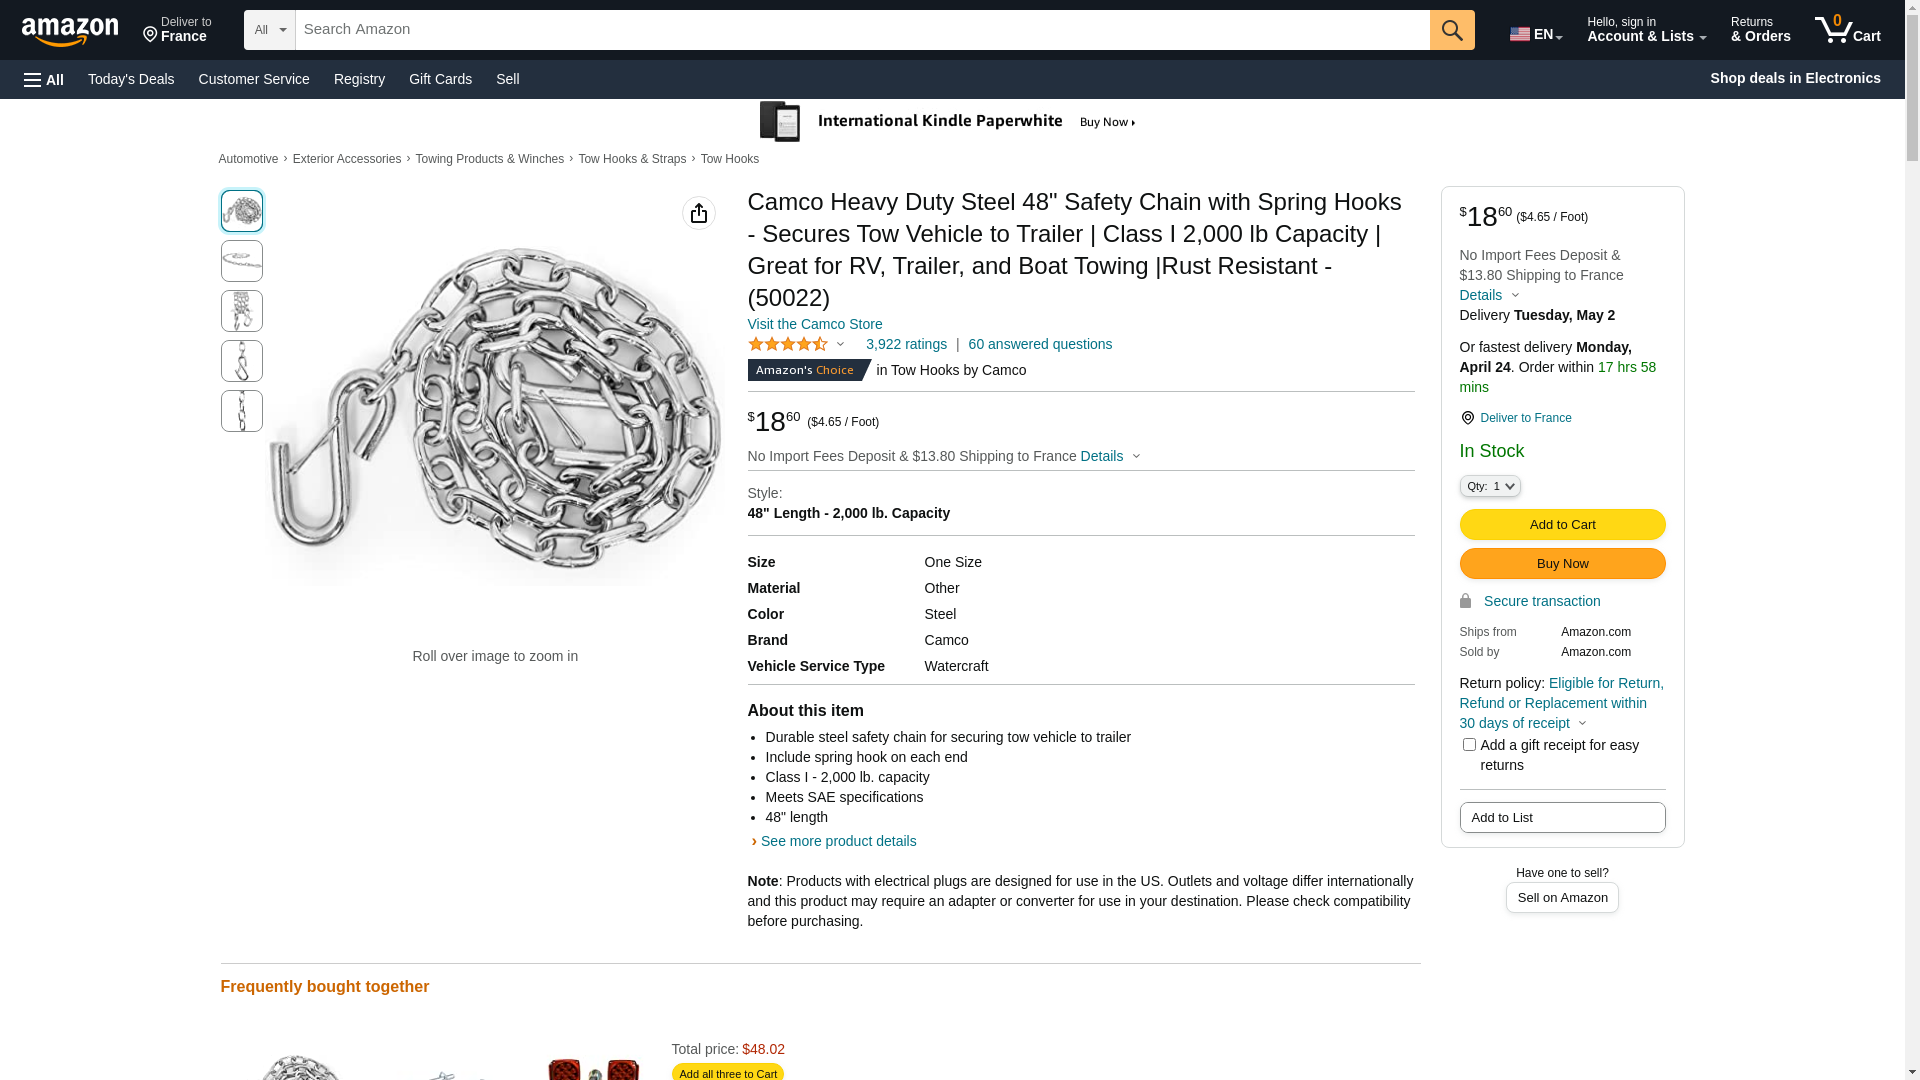Check the gift receipt checkbox
The image size is (1920, 1080).
[x=1469, y=745]
